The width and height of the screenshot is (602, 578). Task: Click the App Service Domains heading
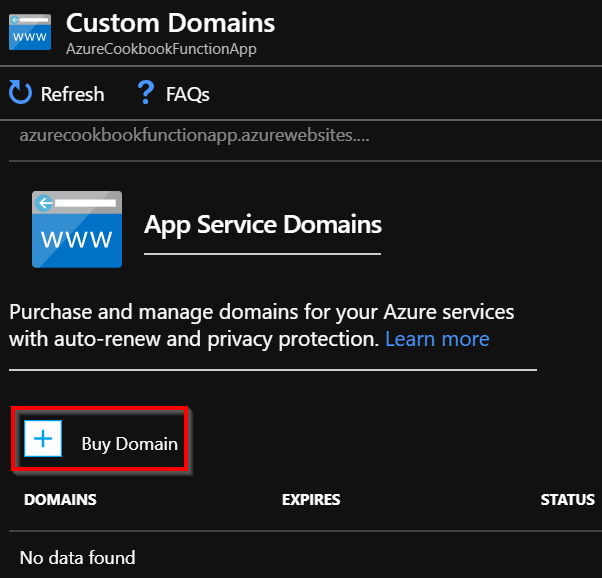tap(263, 224)
